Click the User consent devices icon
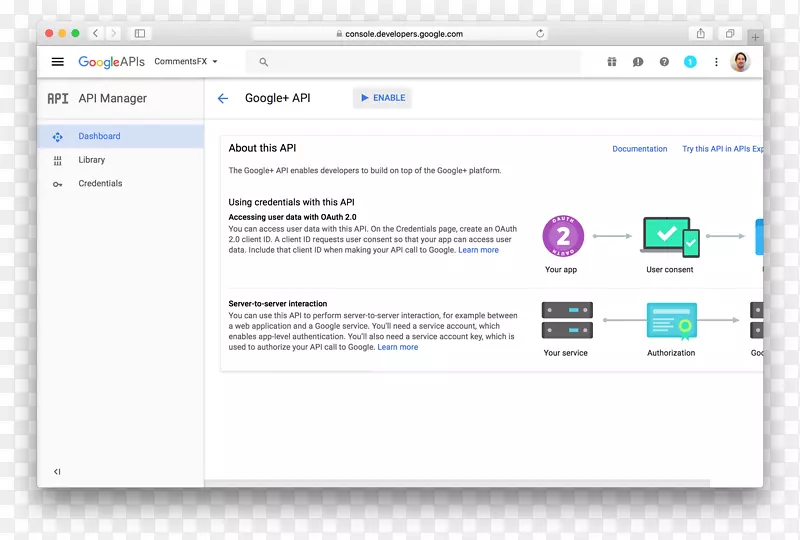 670,237
